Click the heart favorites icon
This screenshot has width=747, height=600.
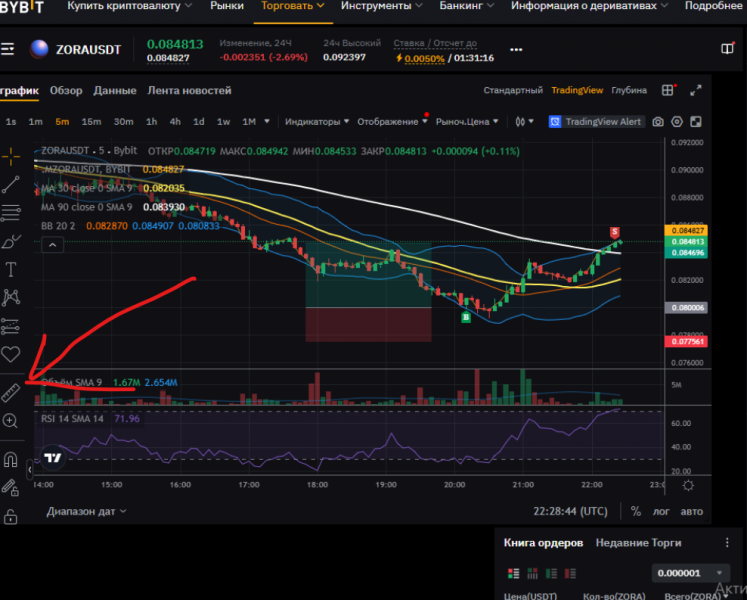pos(10,354)
